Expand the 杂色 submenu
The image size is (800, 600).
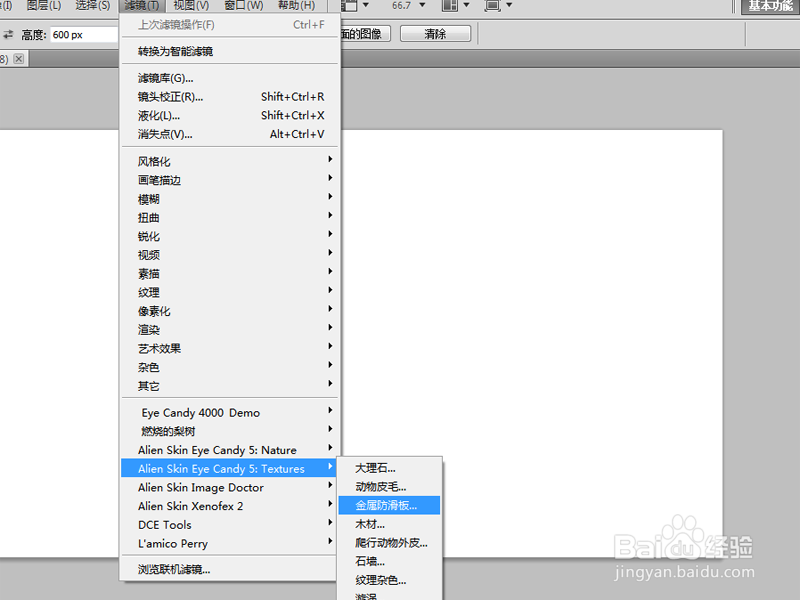(230, 367)
